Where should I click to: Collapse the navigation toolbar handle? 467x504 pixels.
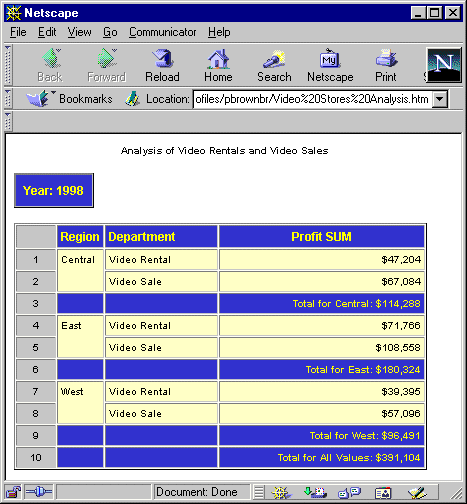click(x=8, y=65)
